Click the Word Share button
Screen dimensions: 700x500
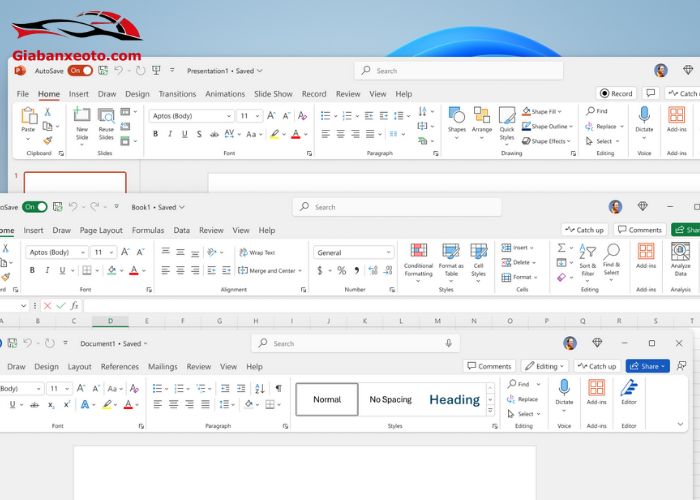click(647, 366)
